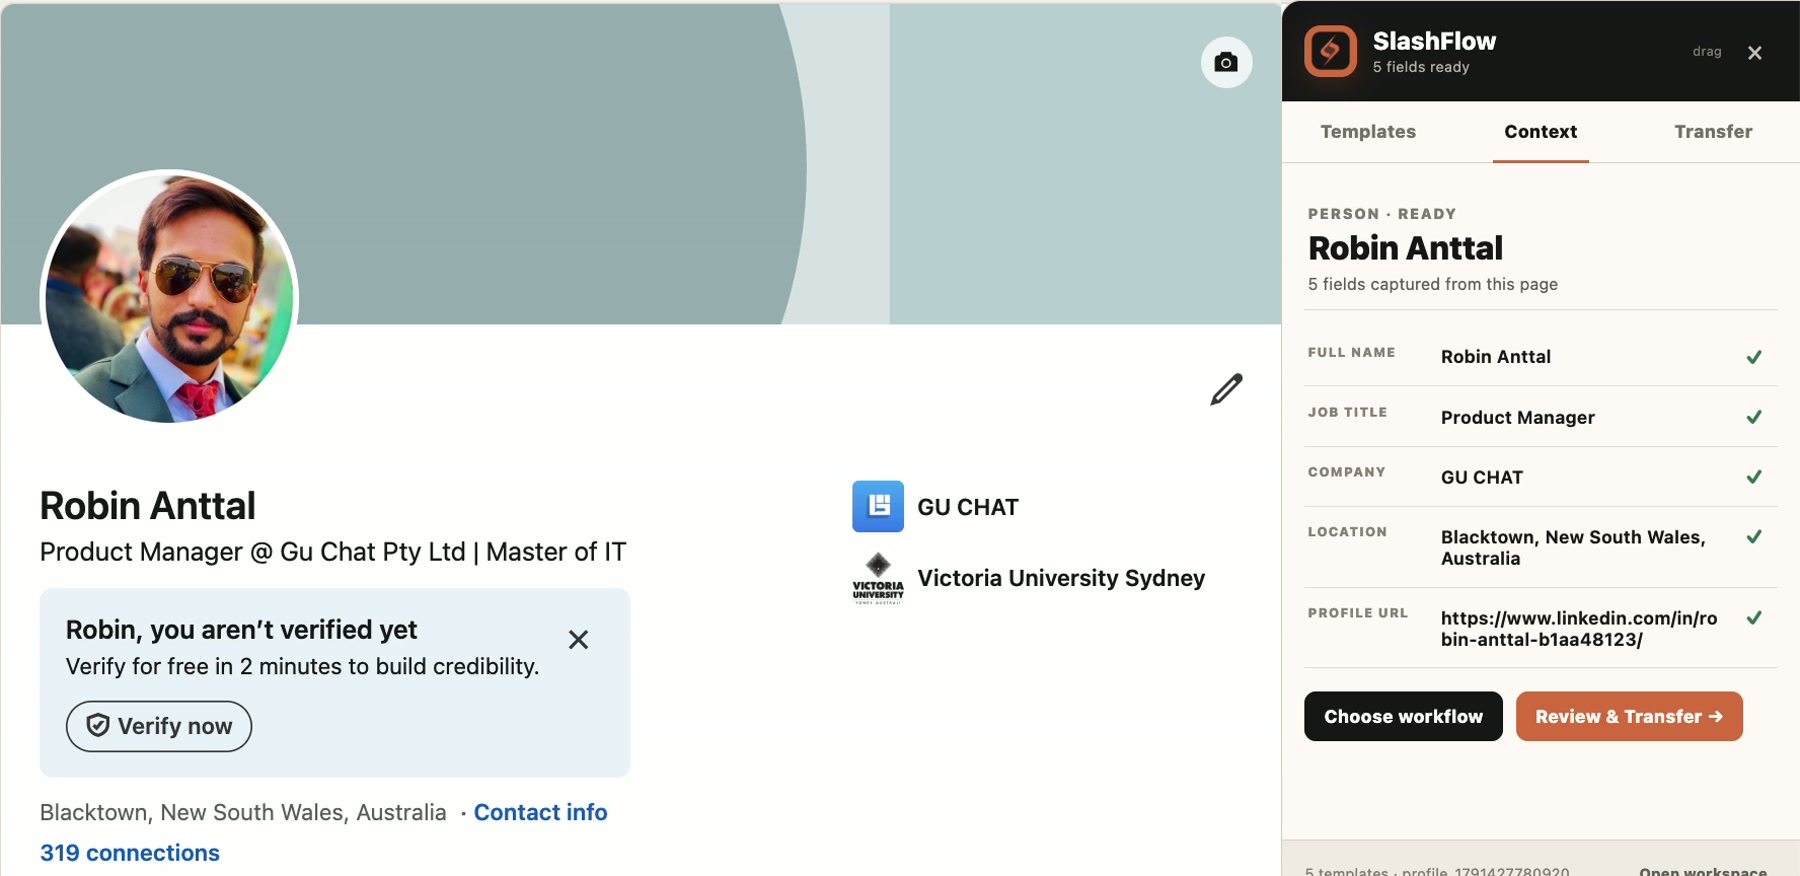Click the GU CHAT company logo icon
This screenshot has height=876, width=1800.
click(878, 506)
